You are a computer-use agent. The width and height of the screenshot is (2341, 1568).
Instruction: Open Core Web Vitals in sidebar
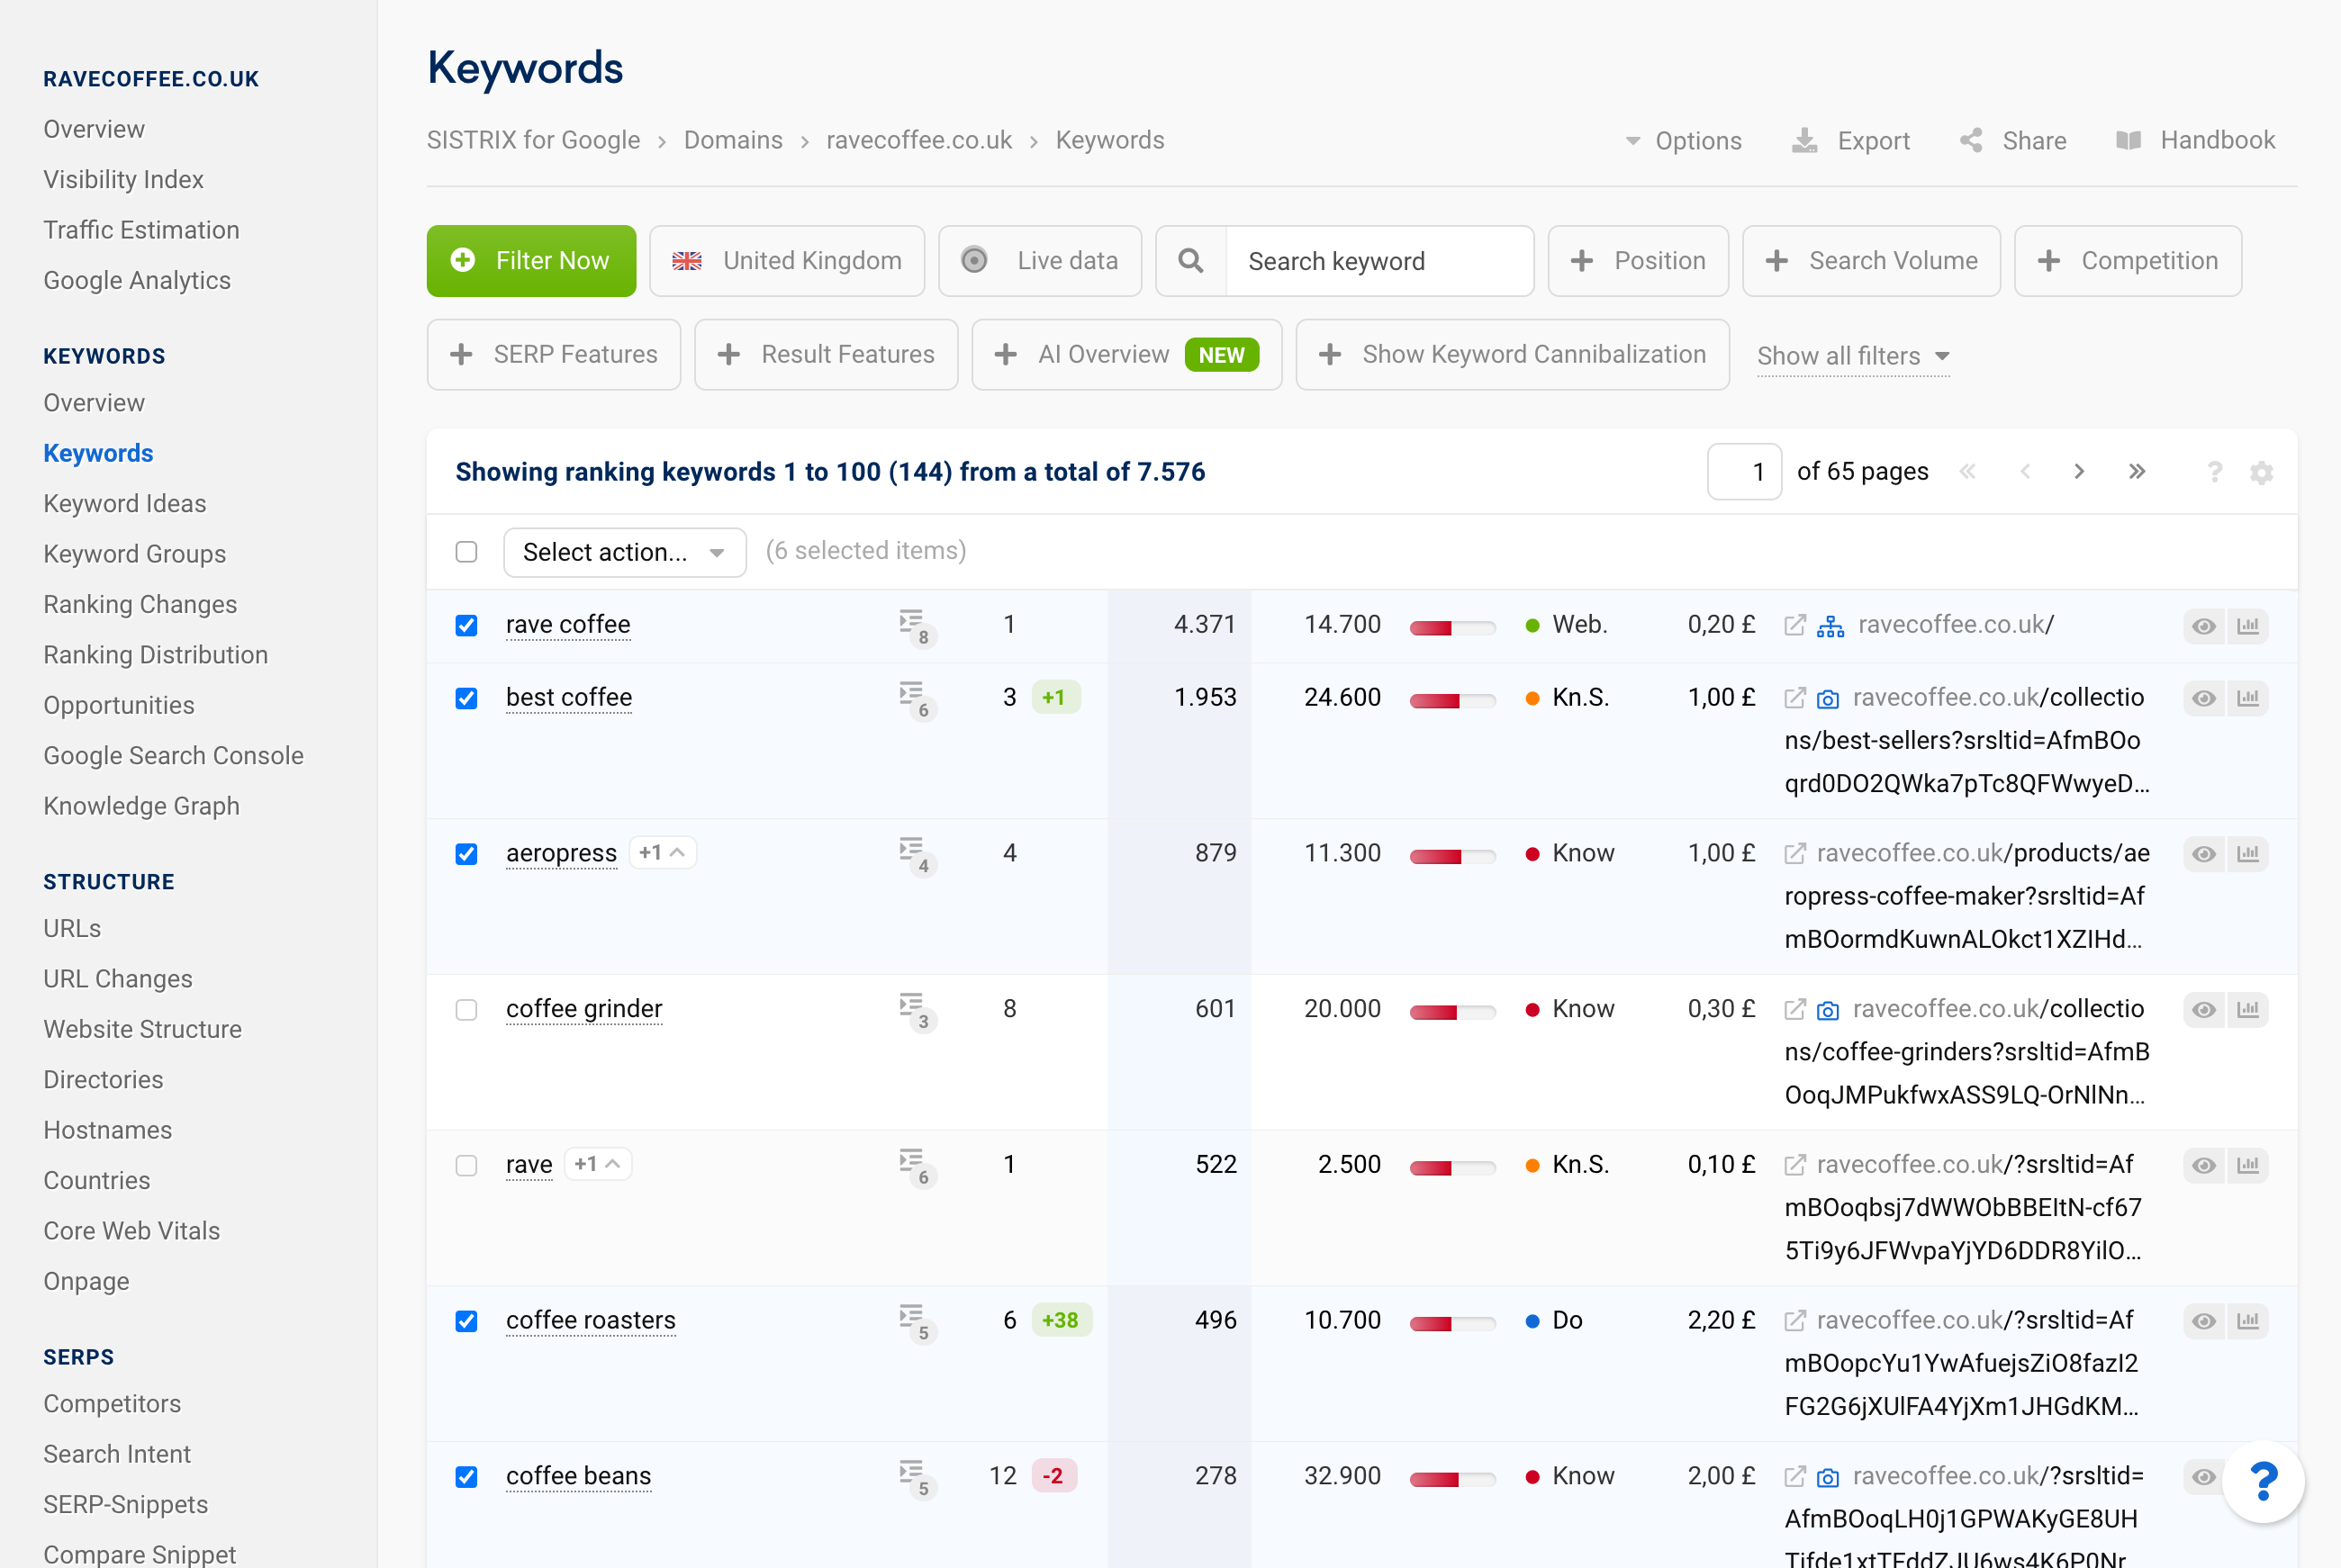click(x=131, y=1231)
